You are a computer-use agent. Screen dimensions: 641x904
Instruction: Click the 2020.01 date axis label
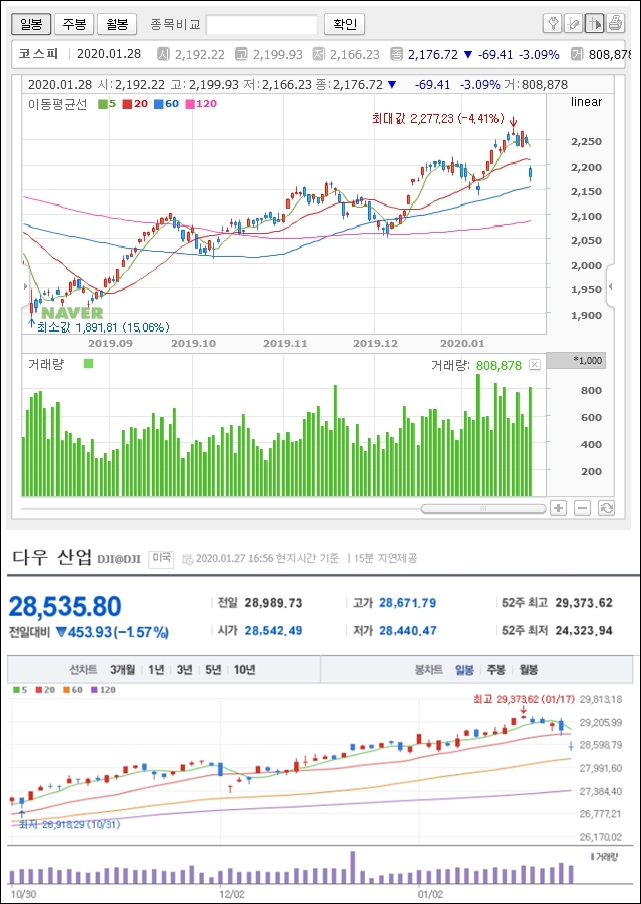point(462,343)
